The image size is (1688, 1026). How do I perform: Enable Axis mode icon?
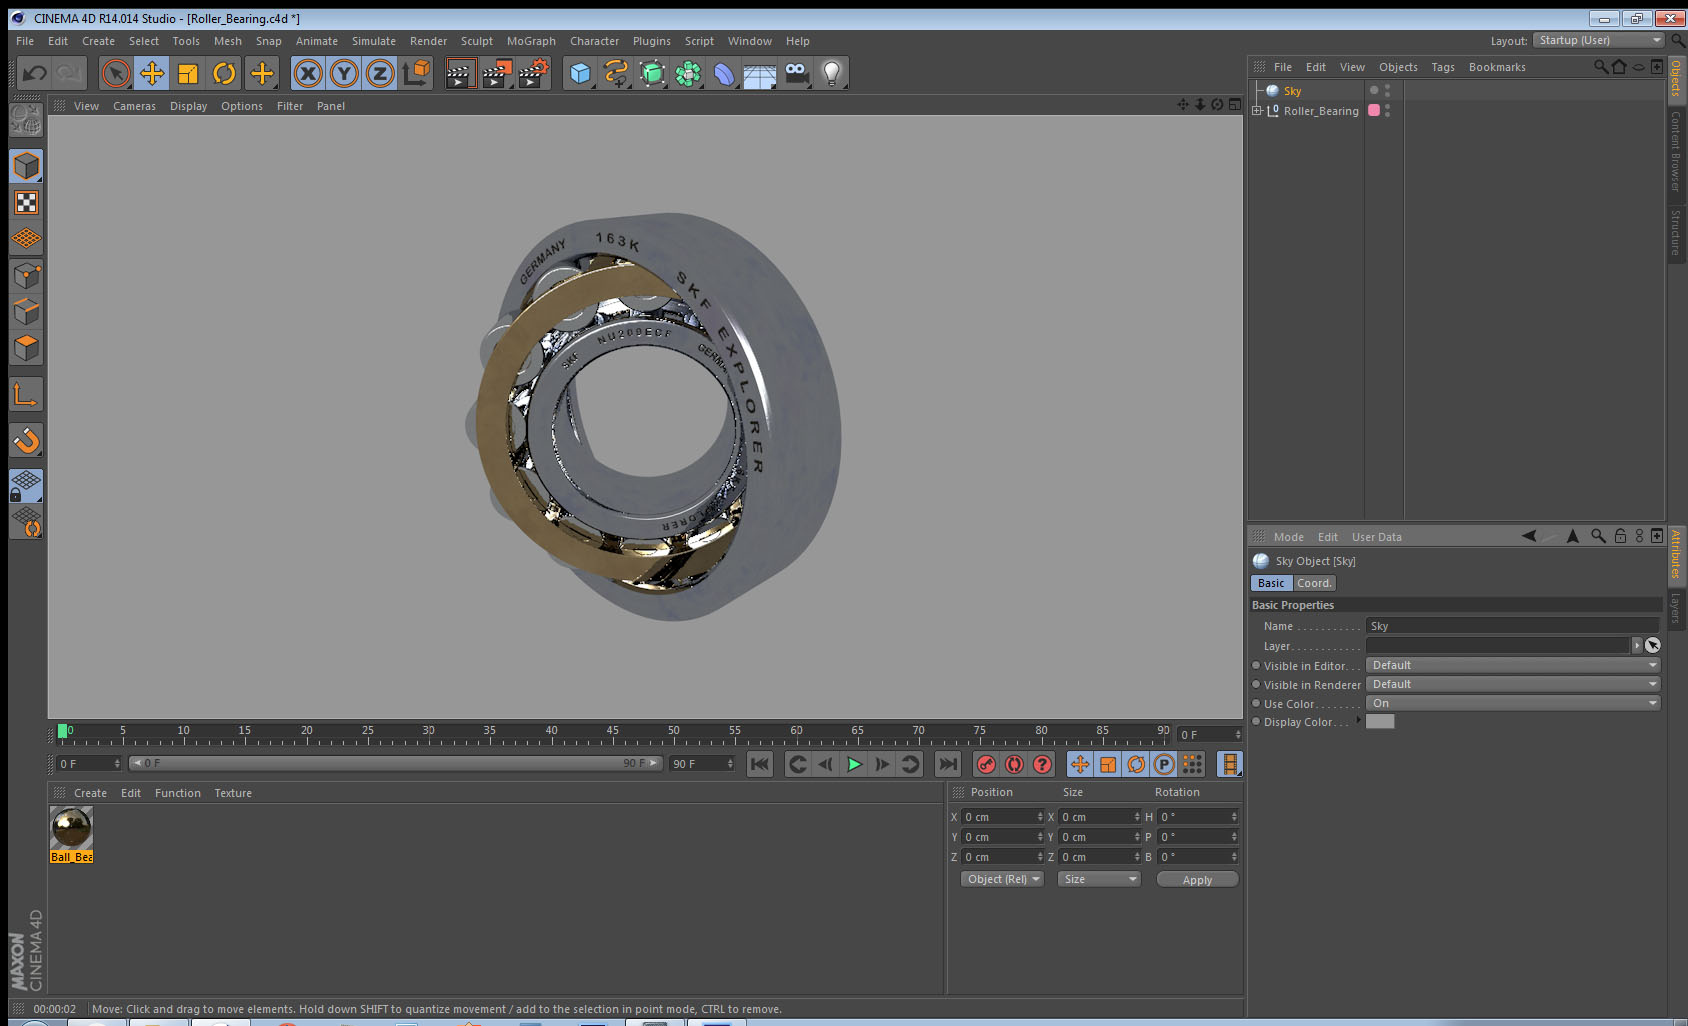click(x=26, y=394)
